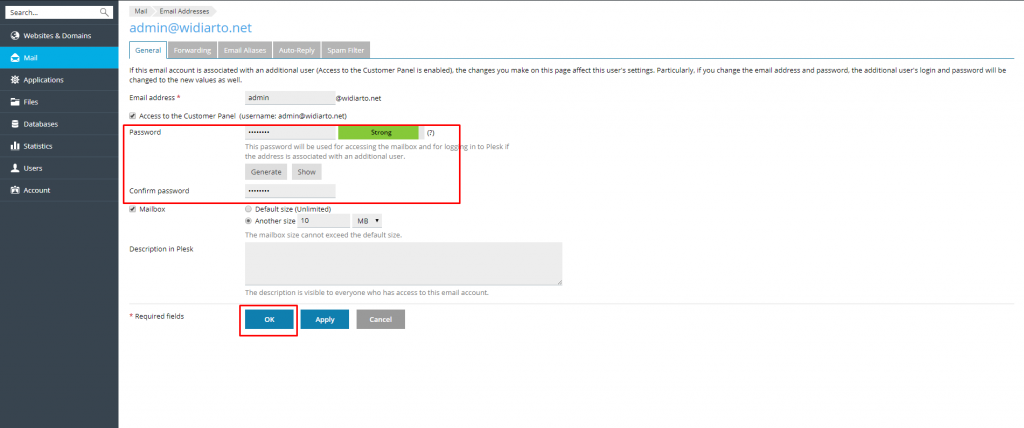1024x428 pixels.
Task: Open Statistics via the bar chart icon
Action: click(x=15, y=146)
